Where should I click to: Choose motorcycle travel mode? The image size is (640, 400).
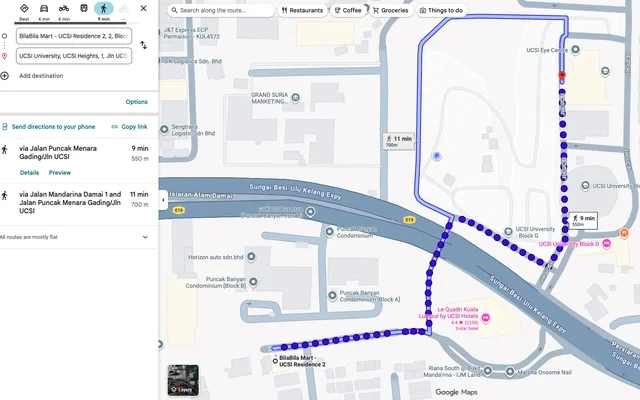coord(64,9)
